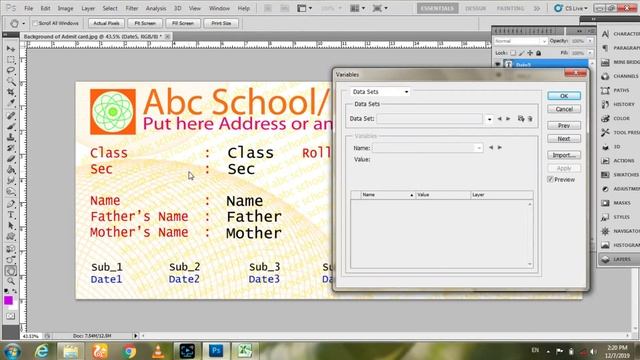Image resolution: width=640 pixels, height=360 pixels.
Task: Select the Crop tool
Action: point(11,92)
